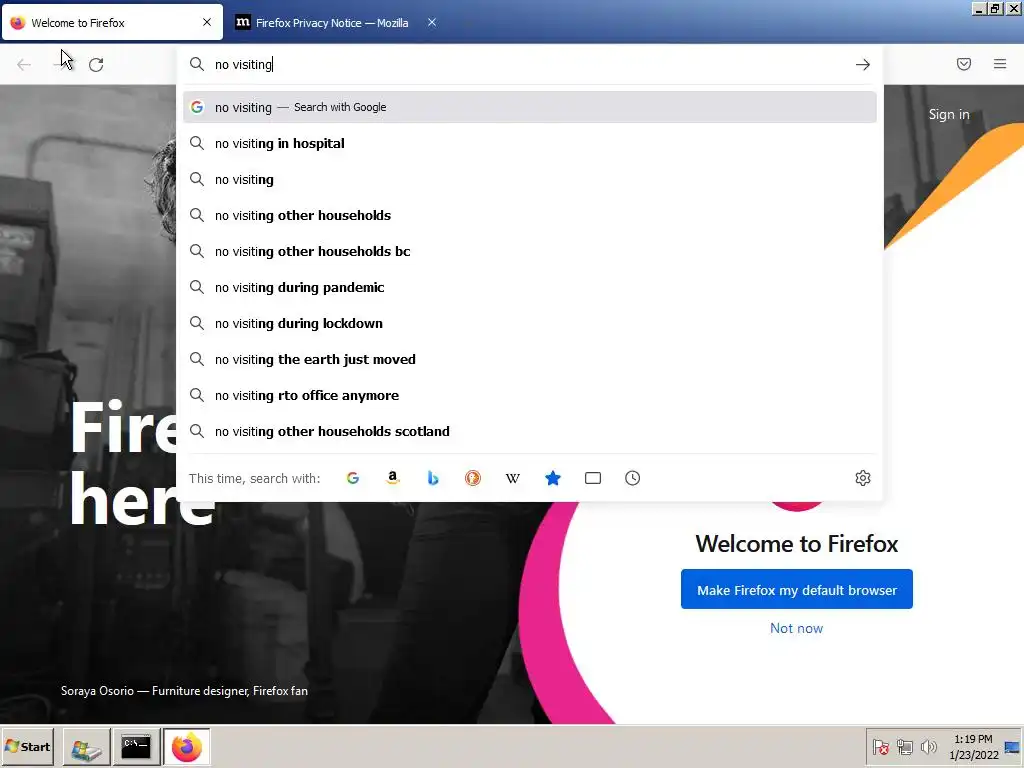Search history using the clock icon
Viewport: 1024px width, 768px height.
632,478
